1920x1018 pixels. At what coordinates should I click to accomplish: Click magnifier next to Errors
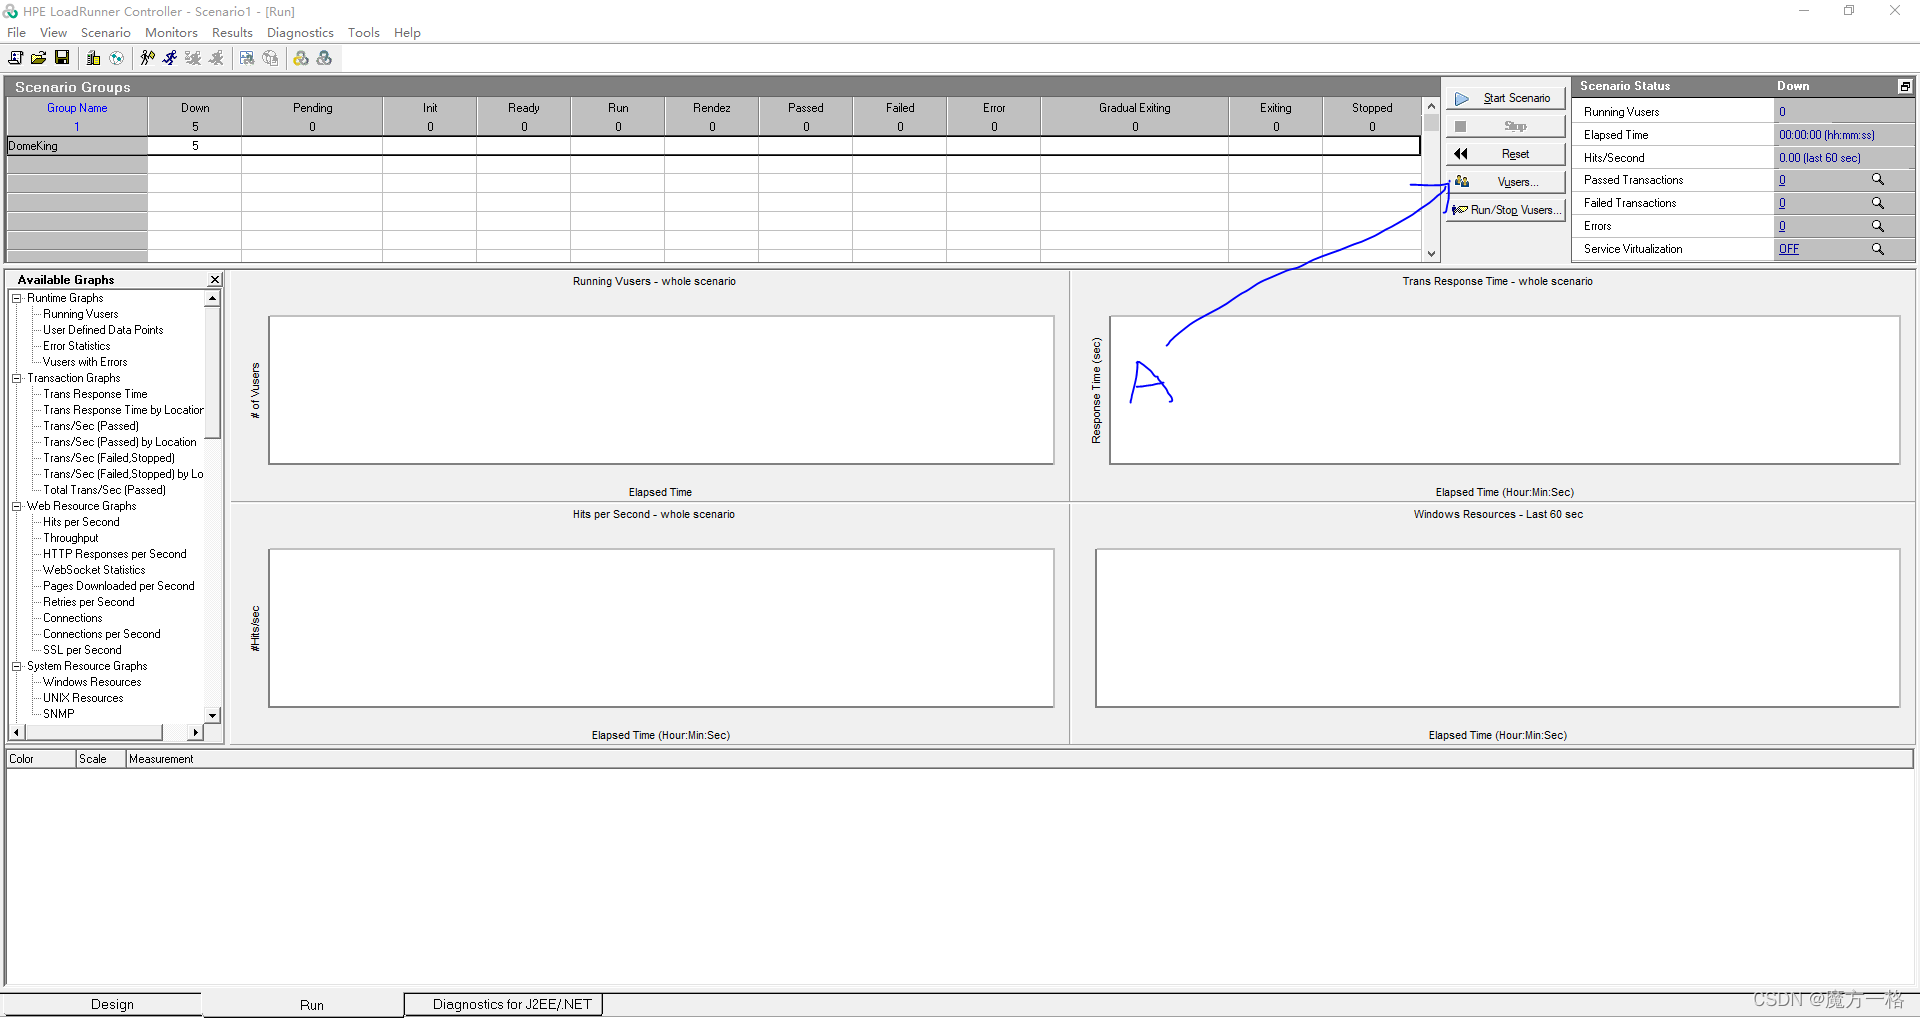point(1877,226)
